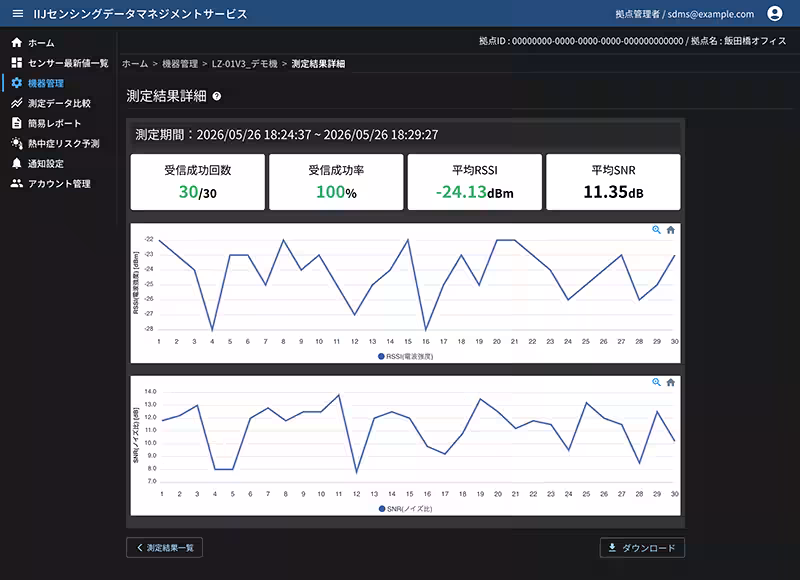Click the 機器管理 gear icon
Screen dimensions: 800x580
(17, 83)
